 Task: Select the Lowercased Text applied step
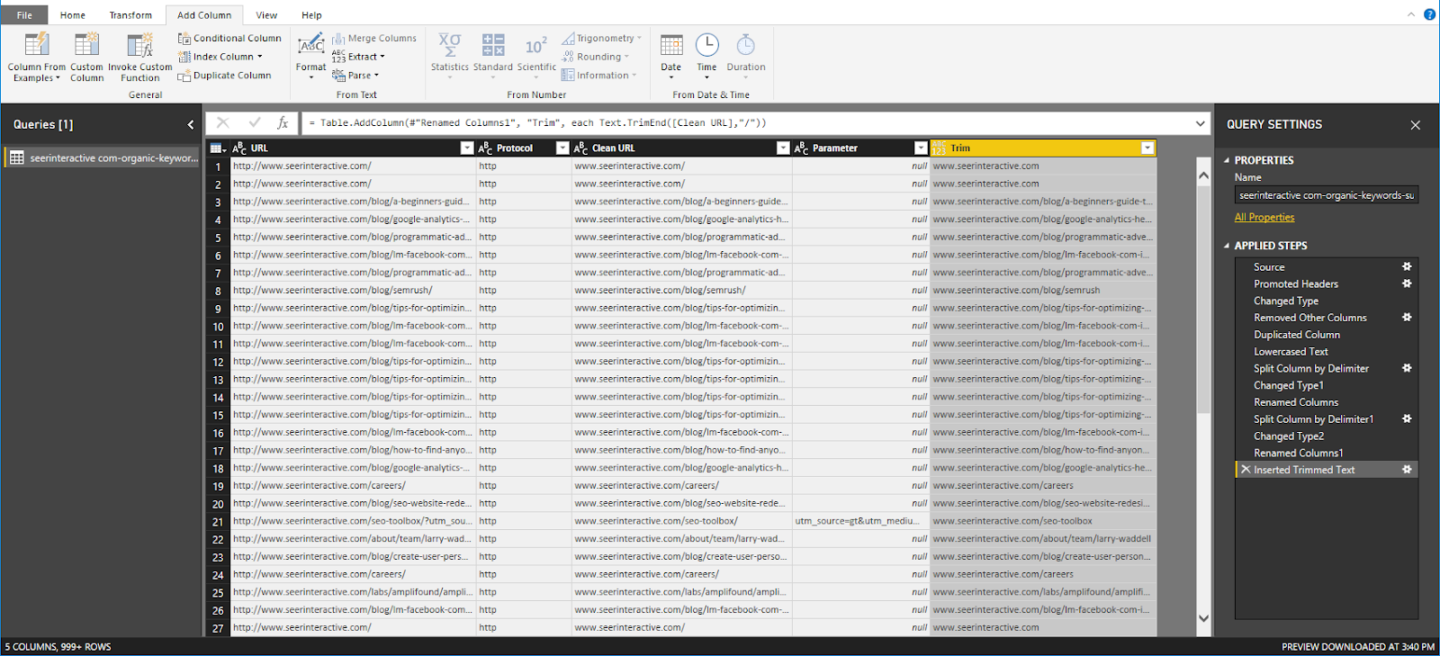(x=1291, y=351)
